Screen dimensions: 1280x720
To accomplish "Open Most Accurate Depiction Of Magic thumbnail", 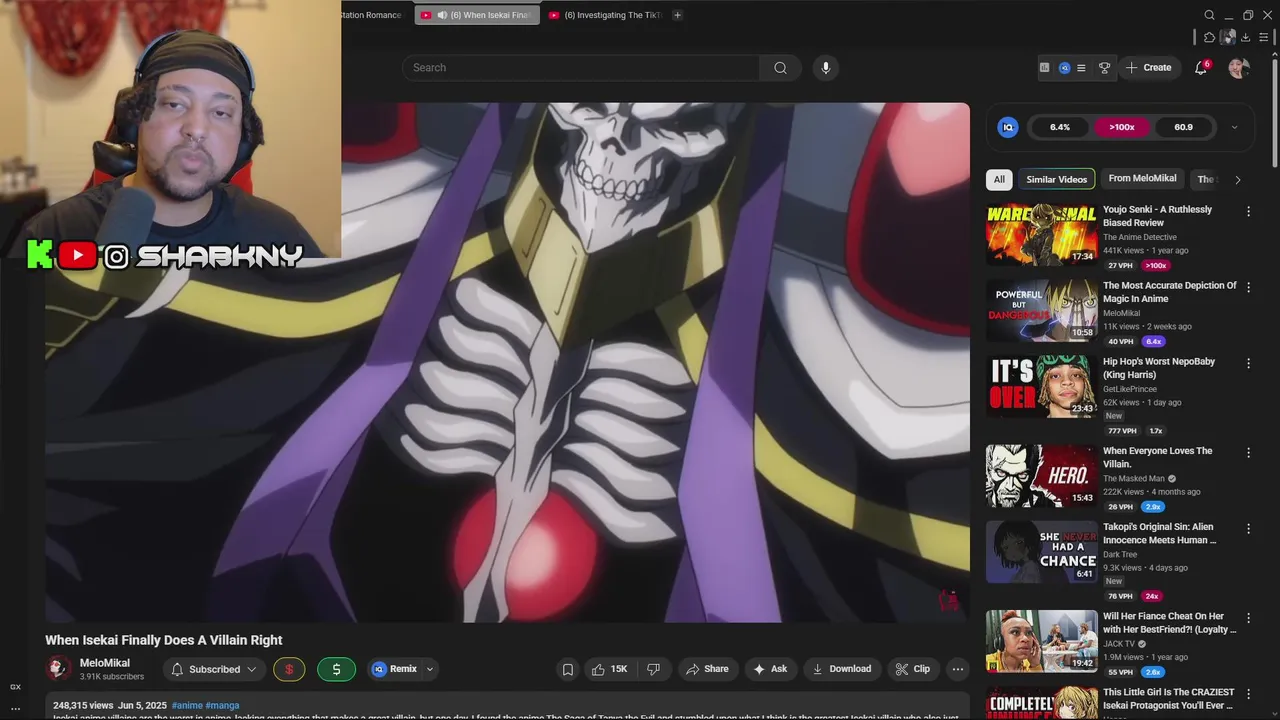I will [x=1041, y=310].
